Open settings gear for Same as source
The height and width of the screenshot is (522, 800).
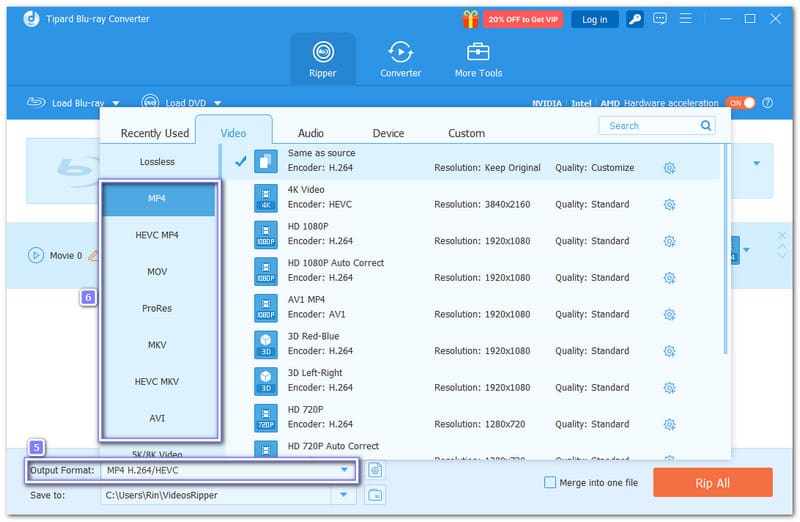click(x=669, y=168)
